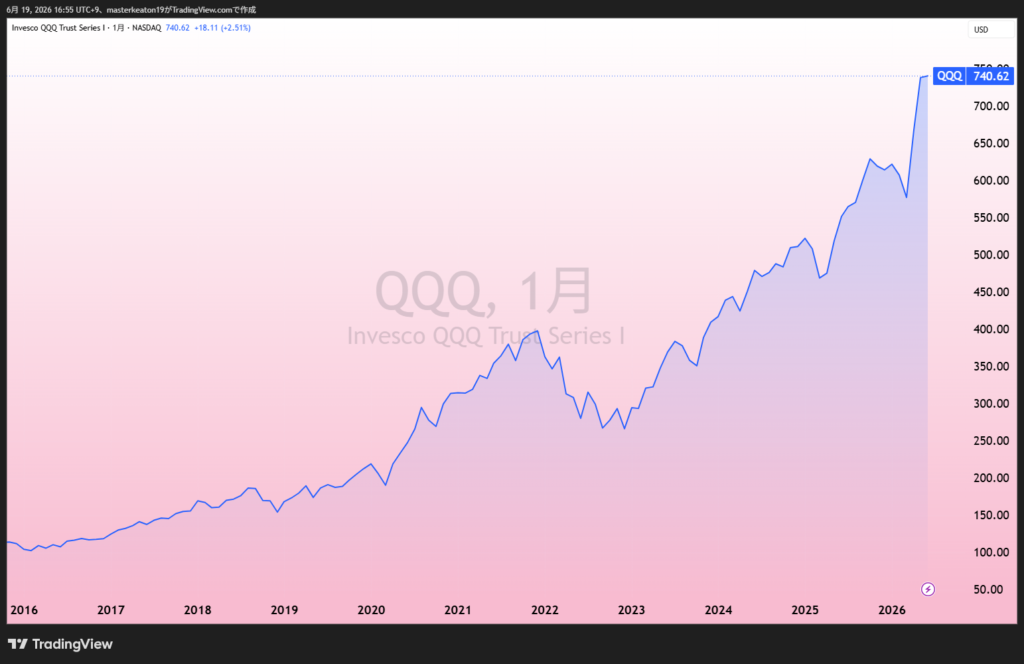The image size is (1024, 664).
Task: Click the 2024 label on time axis
Action: pyautogui.click(x=718, y=610)
